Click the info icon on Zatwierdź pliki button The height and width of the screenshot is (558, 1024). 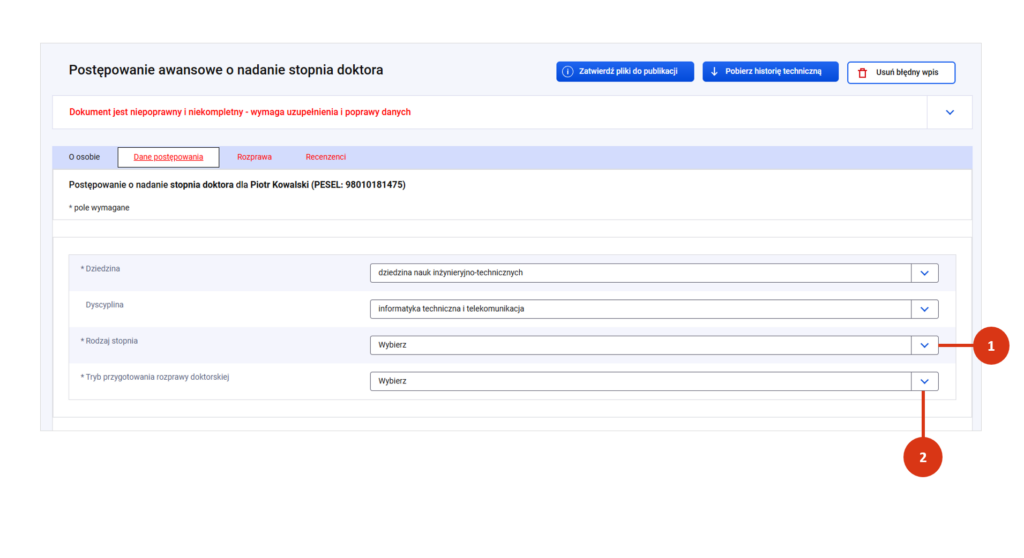click(x=568, y=72)
